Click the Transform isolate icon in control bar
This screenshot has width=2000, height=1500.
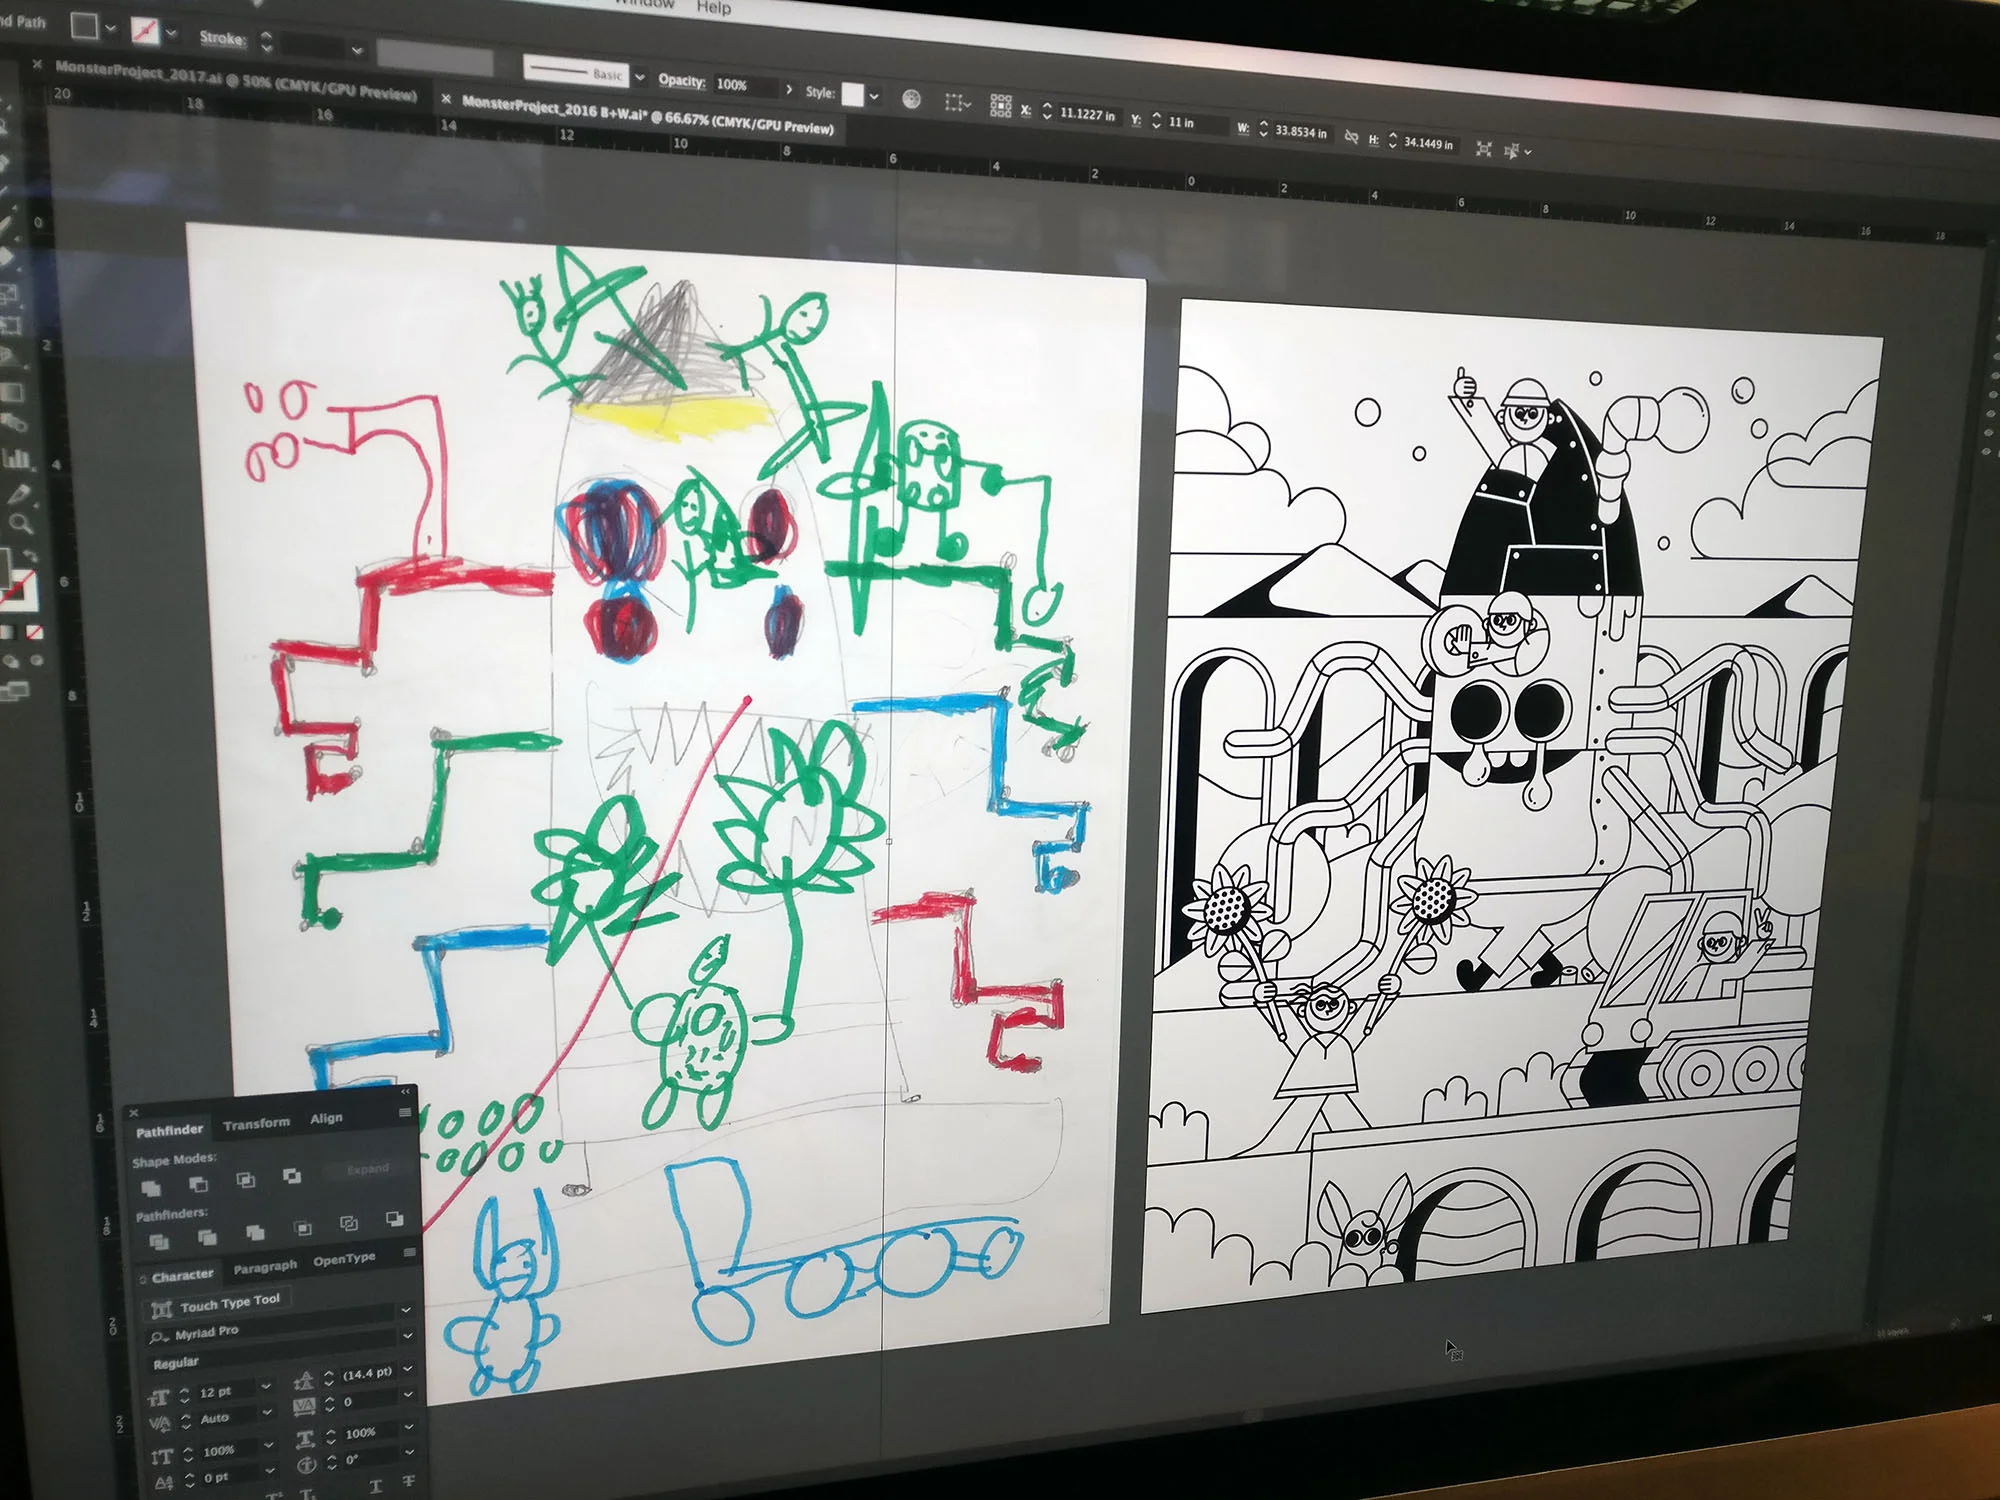pos(1484,149)
